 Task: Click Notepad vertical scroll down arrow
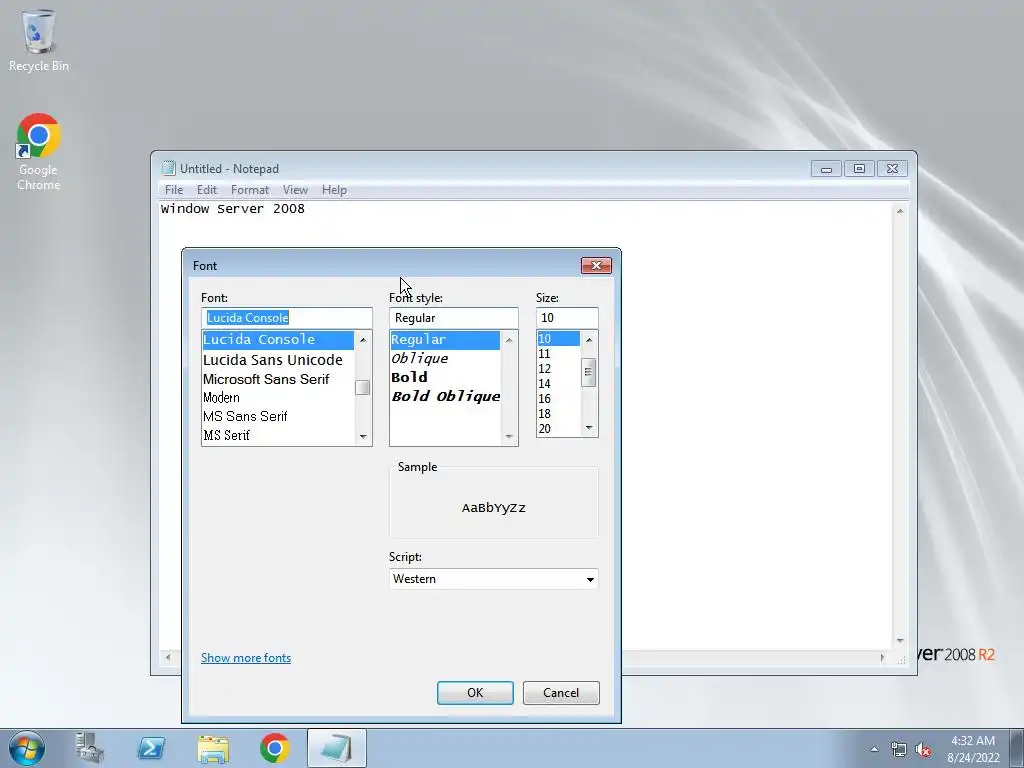(x=901, y=641)
